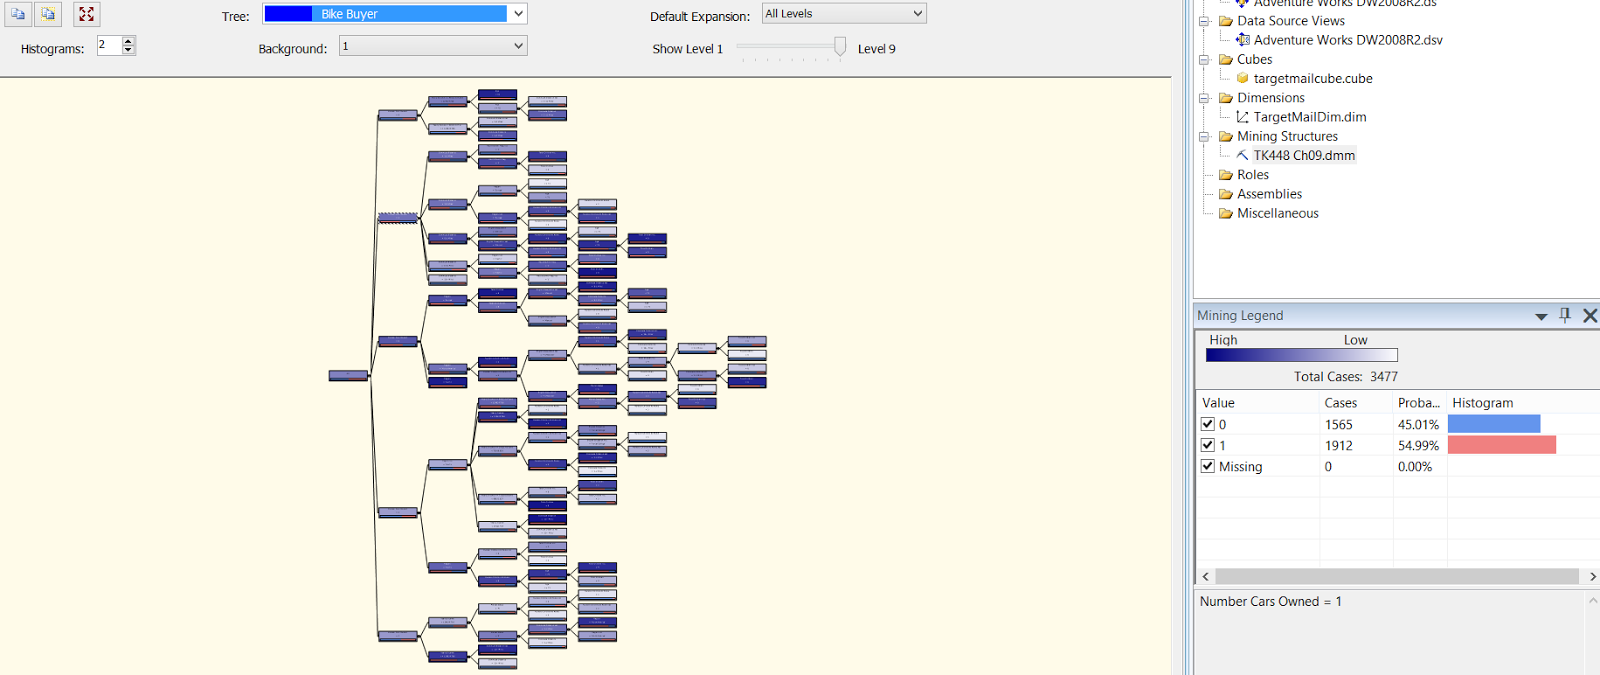Uncheck the value 0 checkbox
This screenshot has width=1600, height=675.
coord(1208,424)
